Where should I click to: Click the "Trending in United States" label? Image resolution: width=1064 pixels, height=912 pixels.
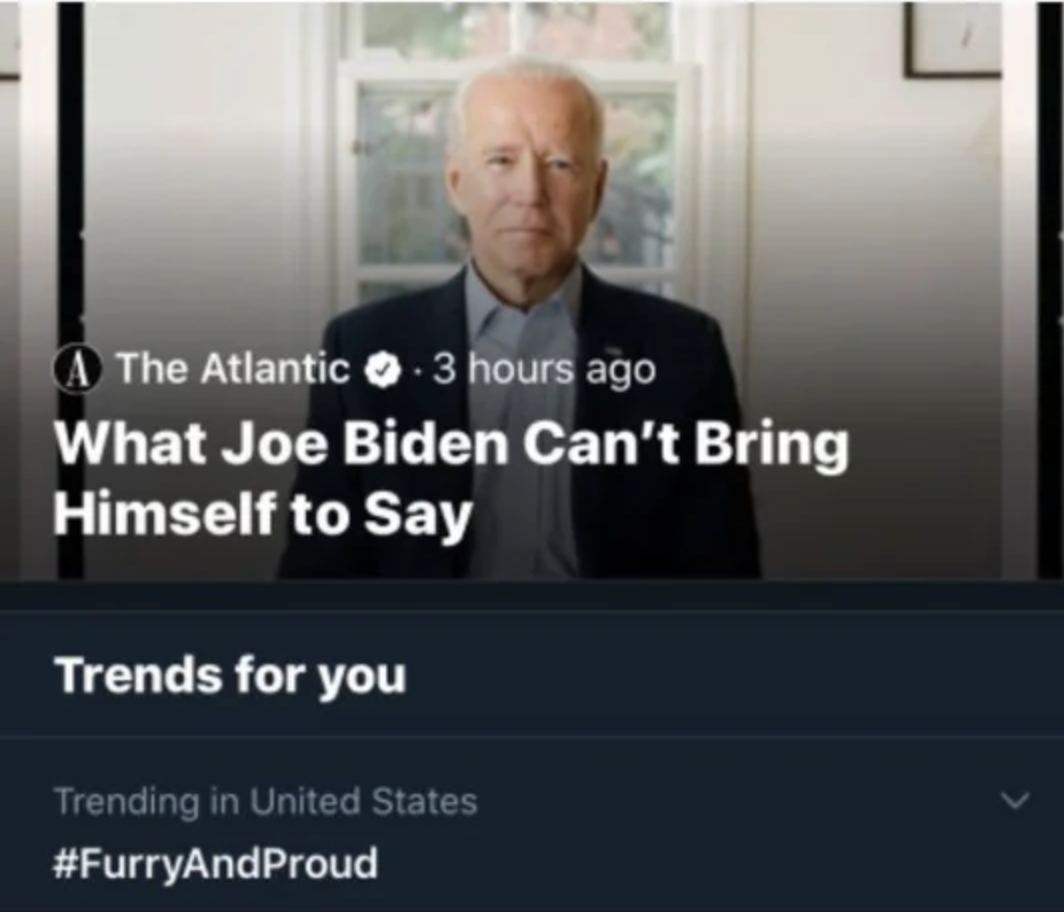pos(265,801)
